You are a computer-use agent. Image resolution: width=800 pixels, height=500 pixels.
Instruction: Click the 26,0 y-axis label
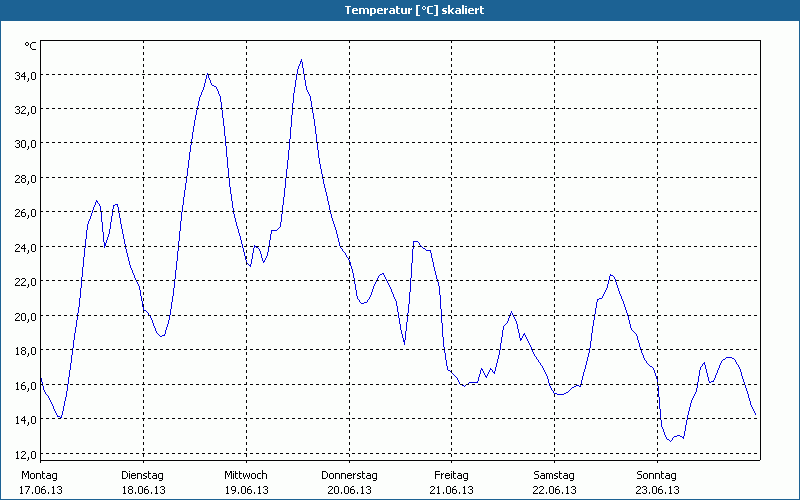pyautogui.click(x=25, y=212)
